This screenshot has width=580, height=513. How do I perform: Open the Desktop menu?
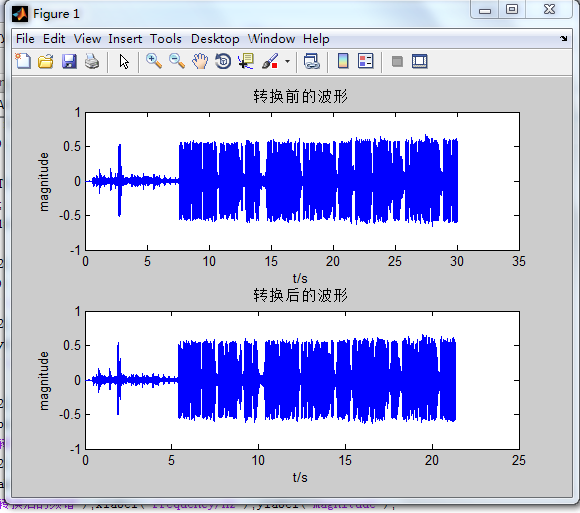coord(215,39)
